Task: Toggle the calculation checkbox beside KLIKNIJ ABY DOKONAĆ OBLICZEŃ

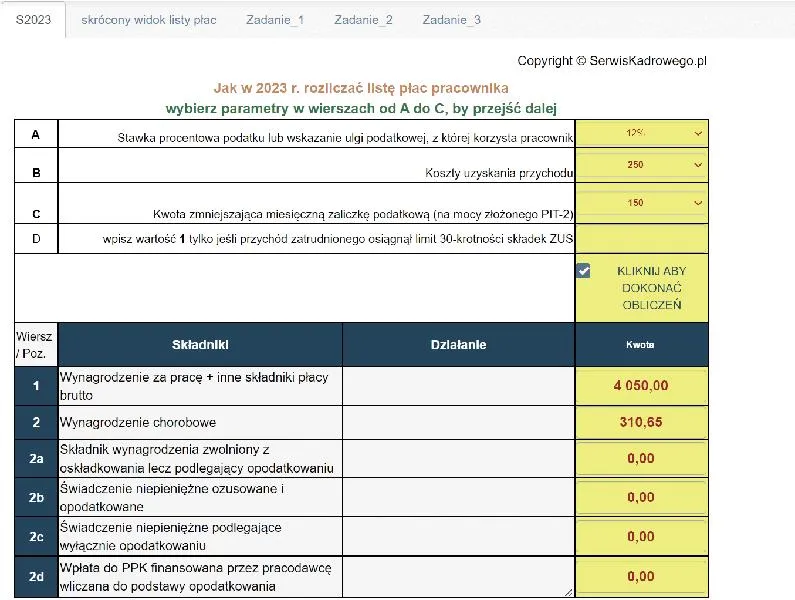Action: coord(584,271)
